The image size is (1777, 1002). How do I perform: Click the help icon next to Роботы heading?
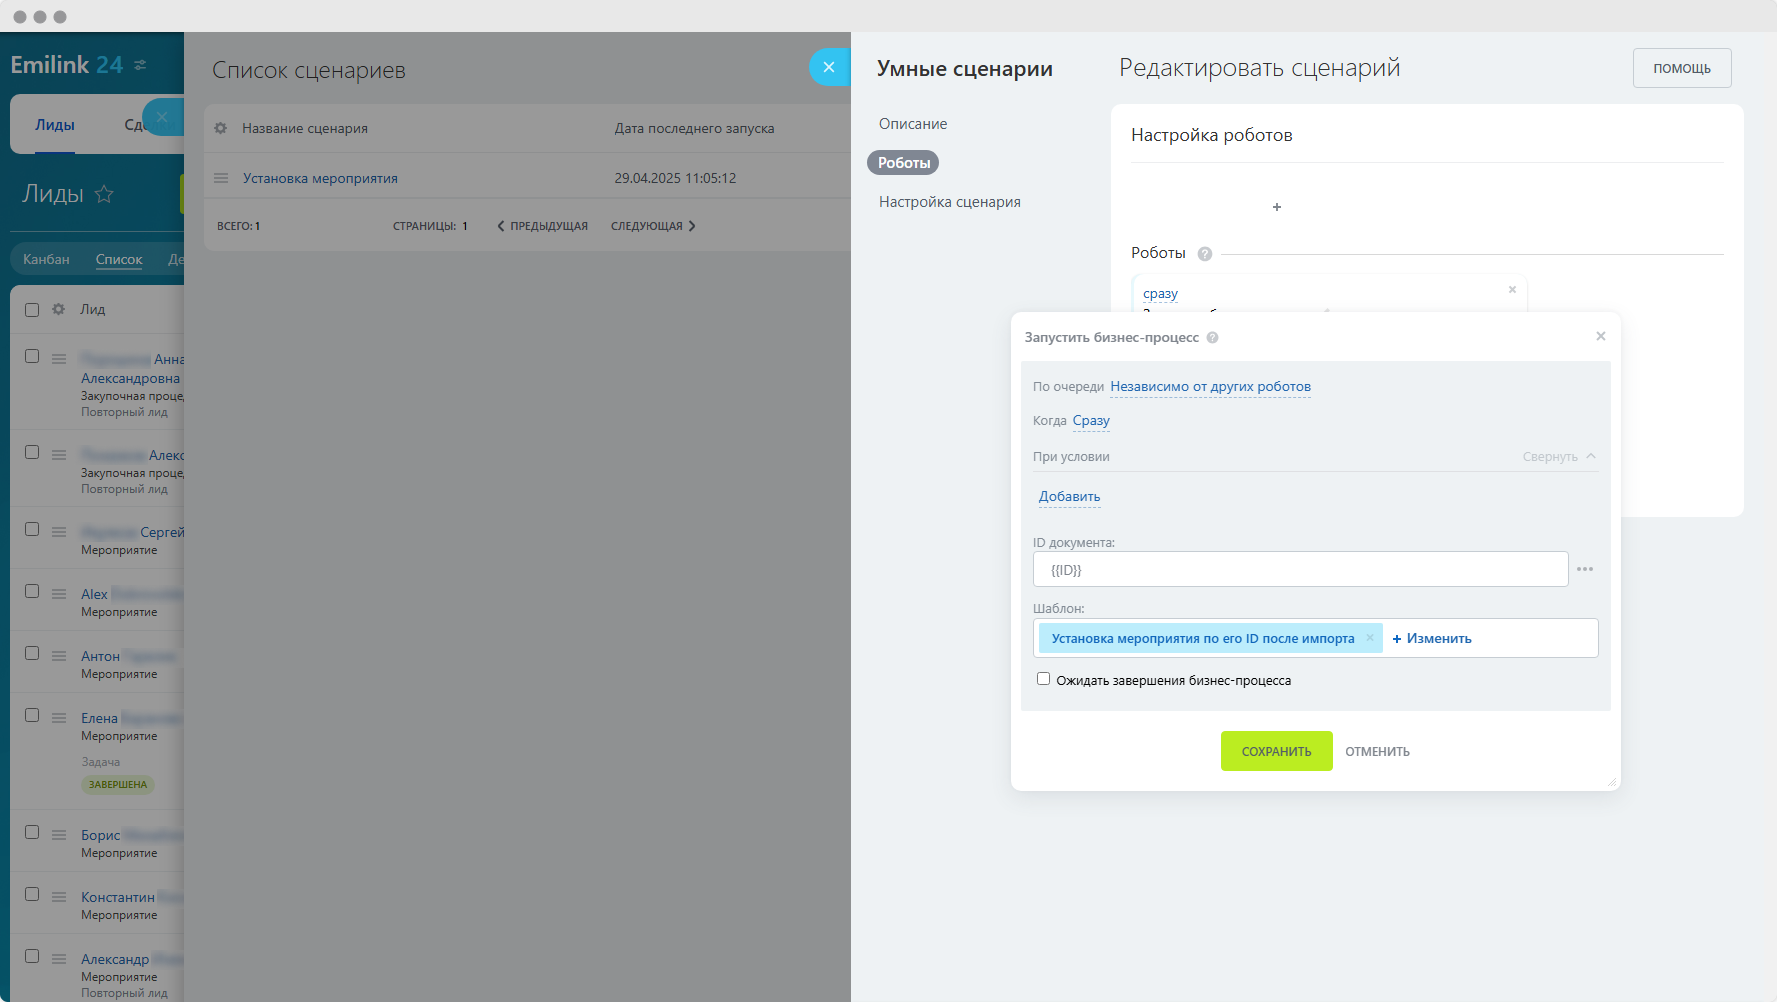[1205, 254]
